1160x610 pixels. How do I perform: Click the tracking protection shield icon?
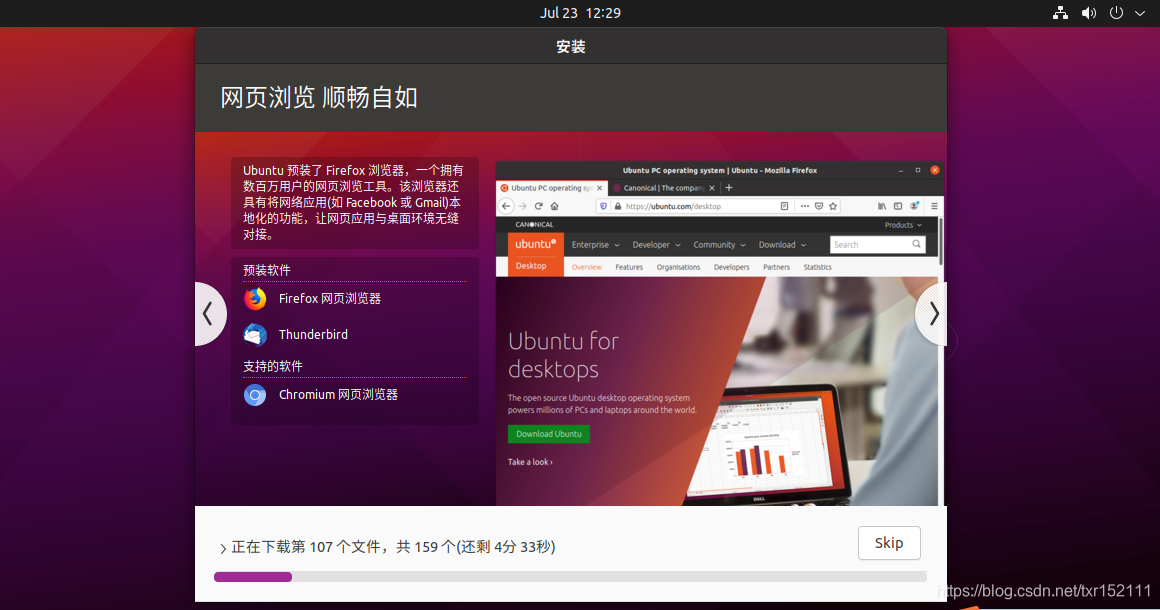[604, 206]
